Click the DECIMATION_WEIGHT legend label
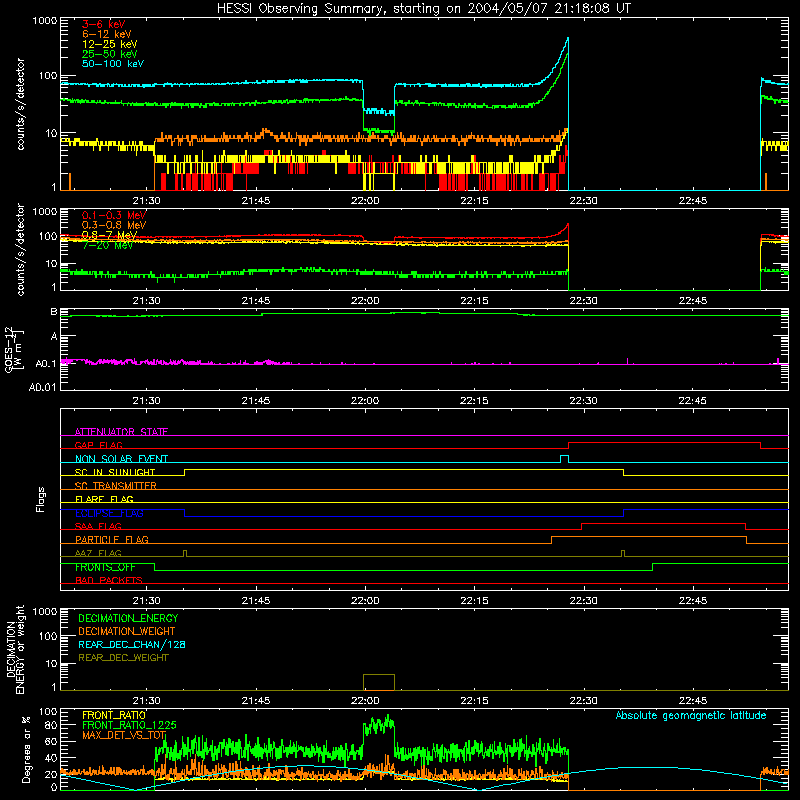 pos(127,631)
